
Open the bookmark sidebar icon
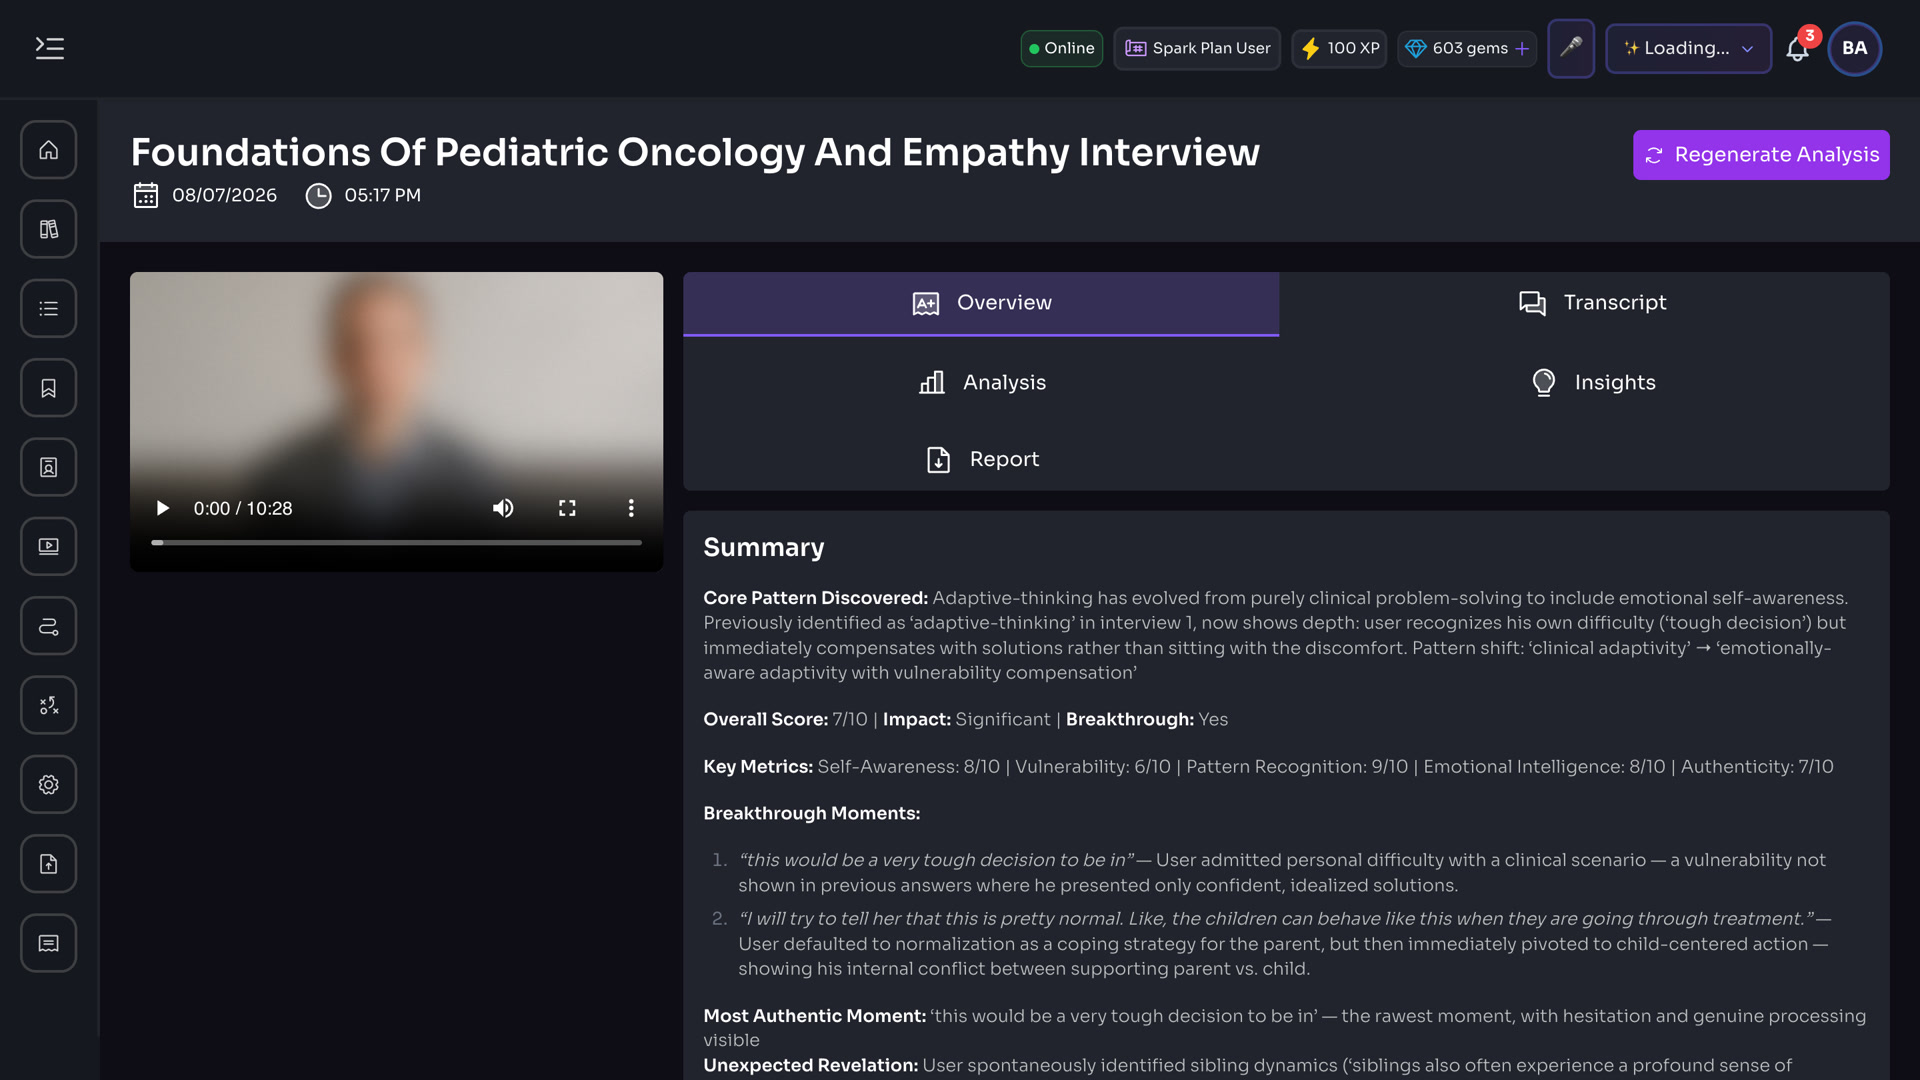[x=48, y=388]
